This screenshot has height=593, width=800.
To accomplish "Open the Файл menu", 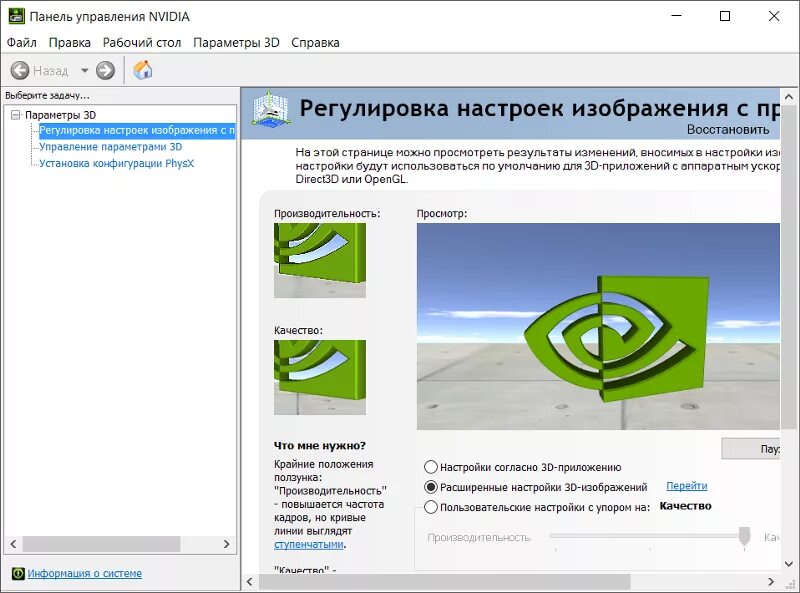I will (x=21, y=42).
